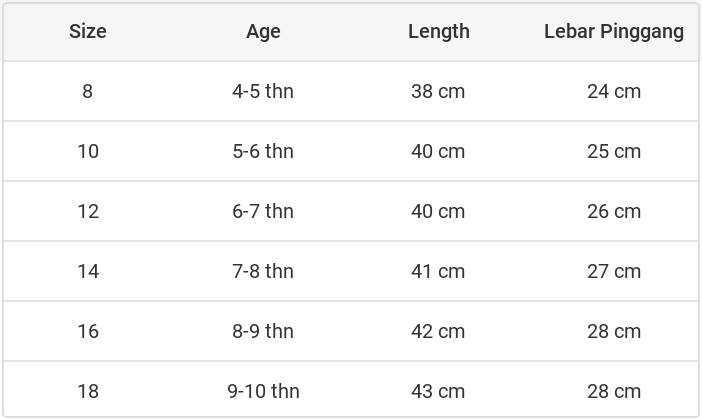702x420 pixels.
Task: Click the Size column header
Action: point(88,31)
